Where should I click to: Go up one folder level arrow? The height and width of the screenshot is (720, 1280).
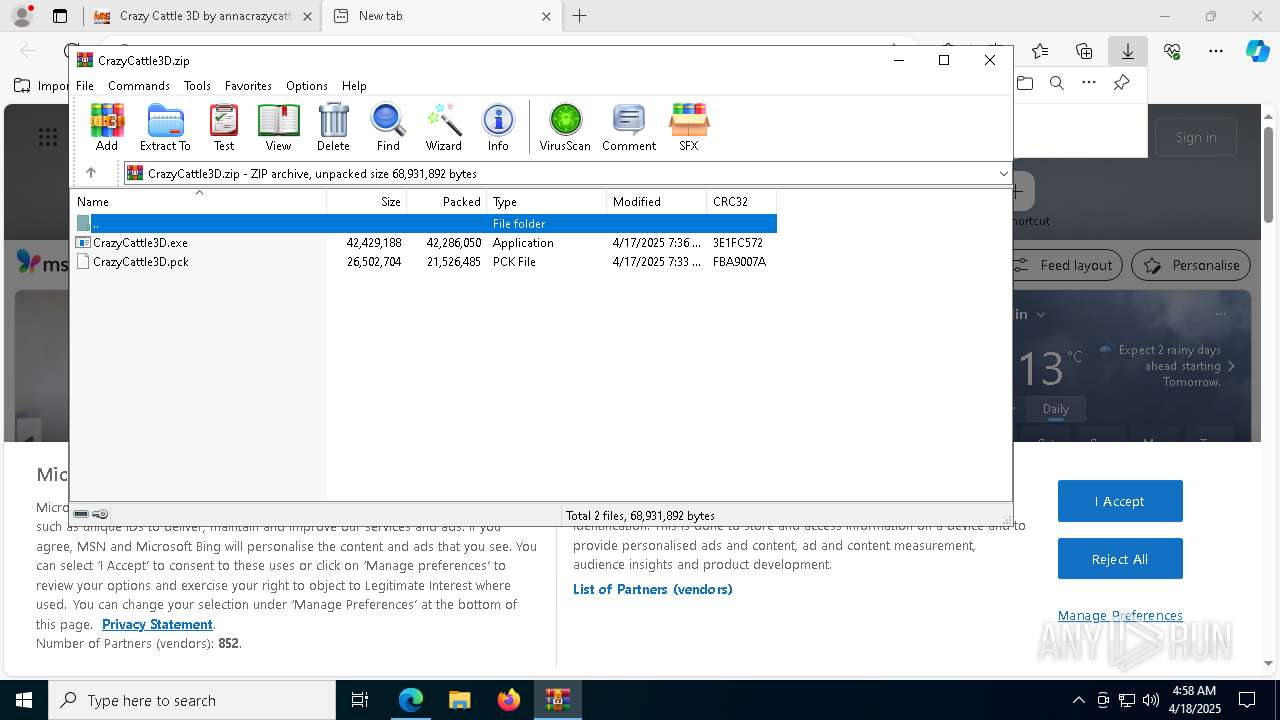(91, 173)
